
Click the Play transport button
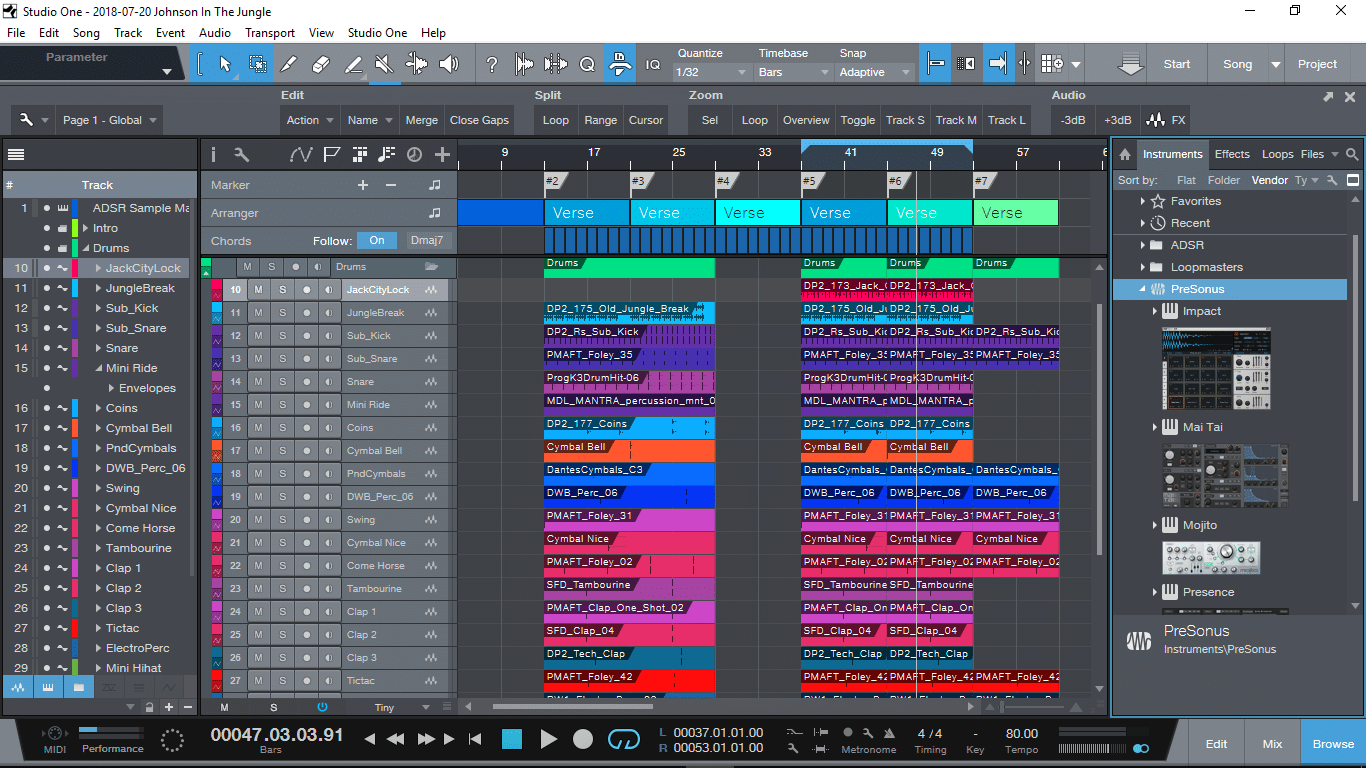[x=548, y=739]
